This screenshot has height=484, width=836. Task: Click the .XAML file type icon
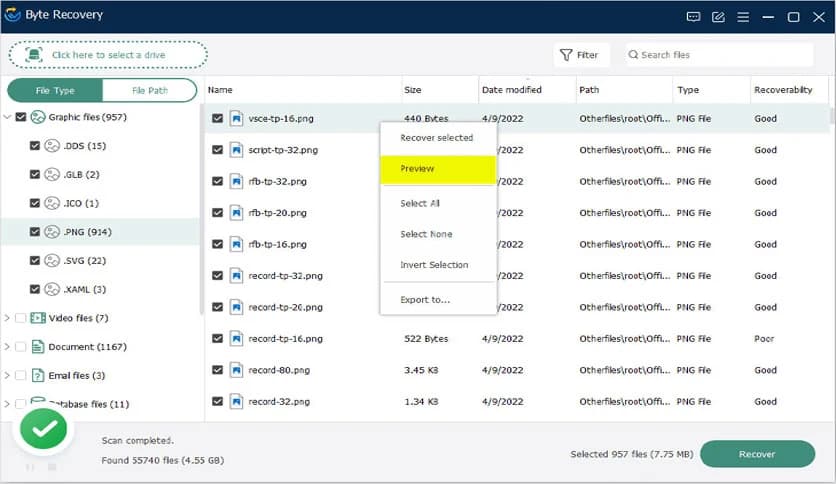pyautogui.click(x=52, y=289)
